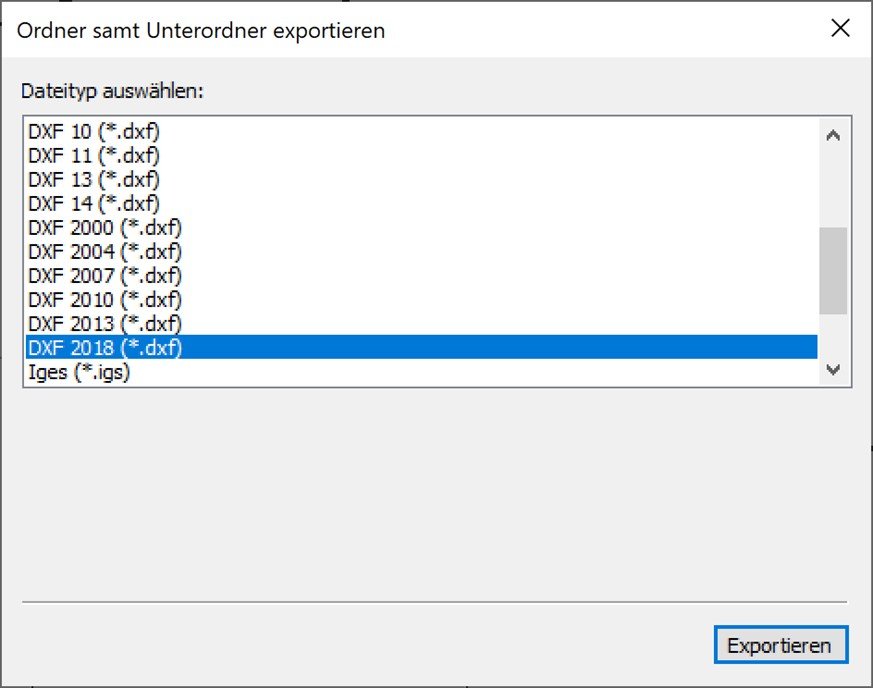This screenshot has height=688, width=873.
Task: Select DXF 2010 (*.dxf) file type
Action: click(x=105, y=300)
